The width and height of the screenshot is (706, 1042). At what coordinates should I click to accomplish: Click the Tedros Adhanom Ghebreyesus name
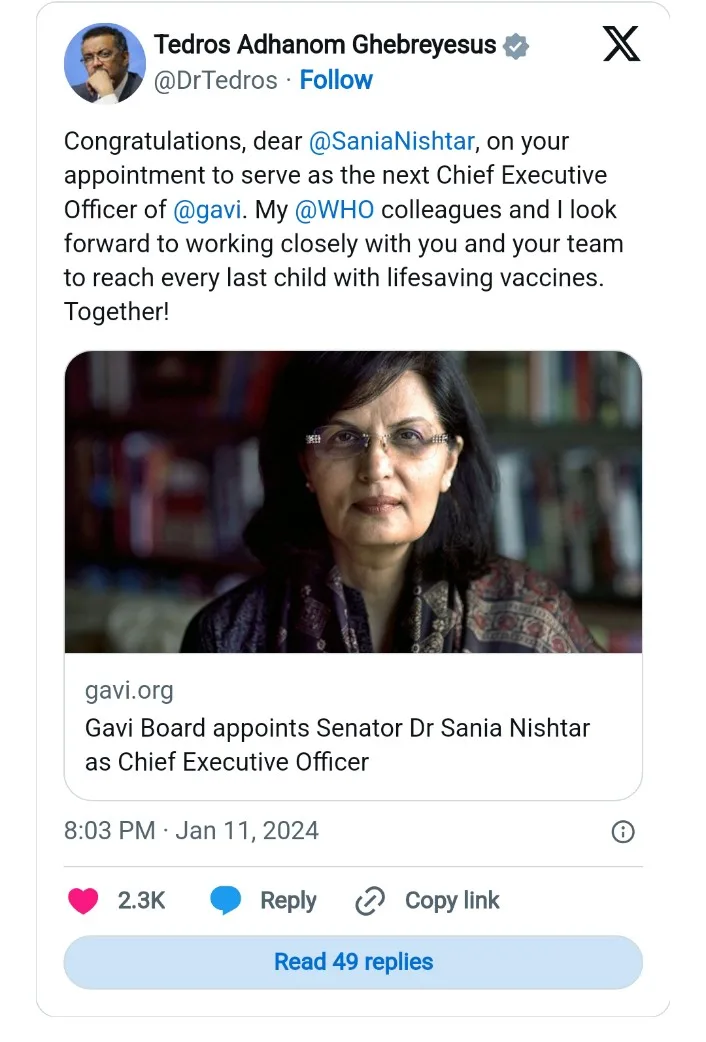pos(325,45)
